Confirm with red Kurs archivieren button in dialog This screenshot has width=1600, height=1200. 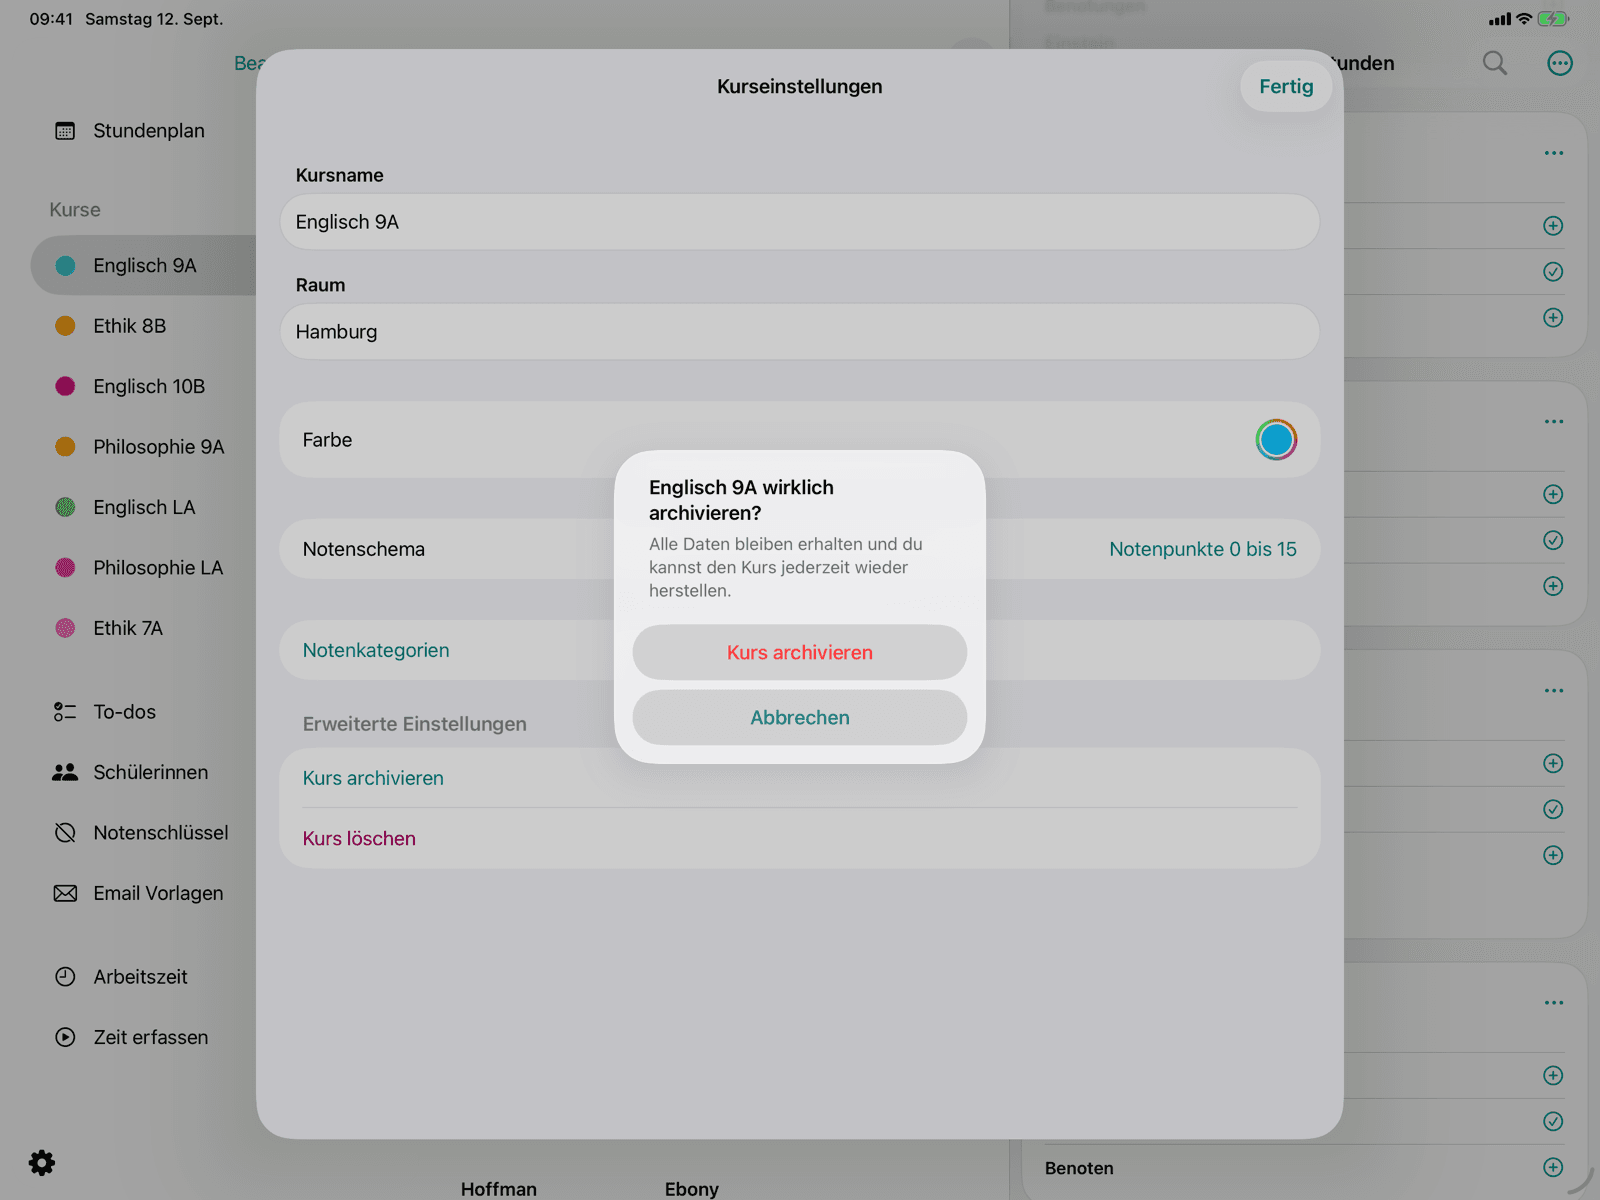(x=800, y=652)
